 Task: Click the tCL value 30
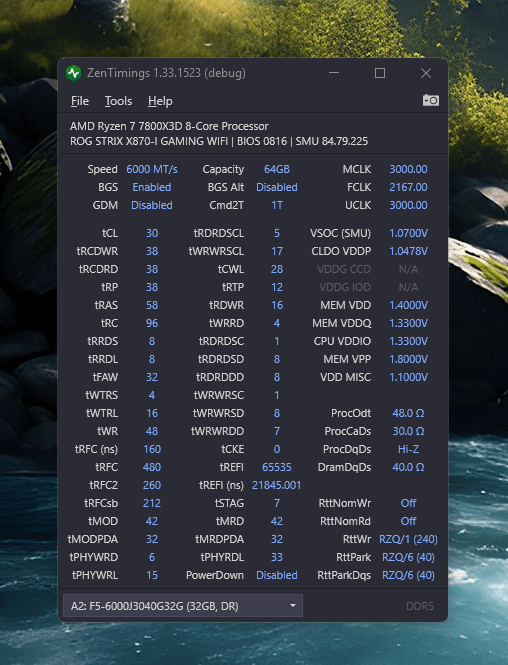tap(152, 233)
